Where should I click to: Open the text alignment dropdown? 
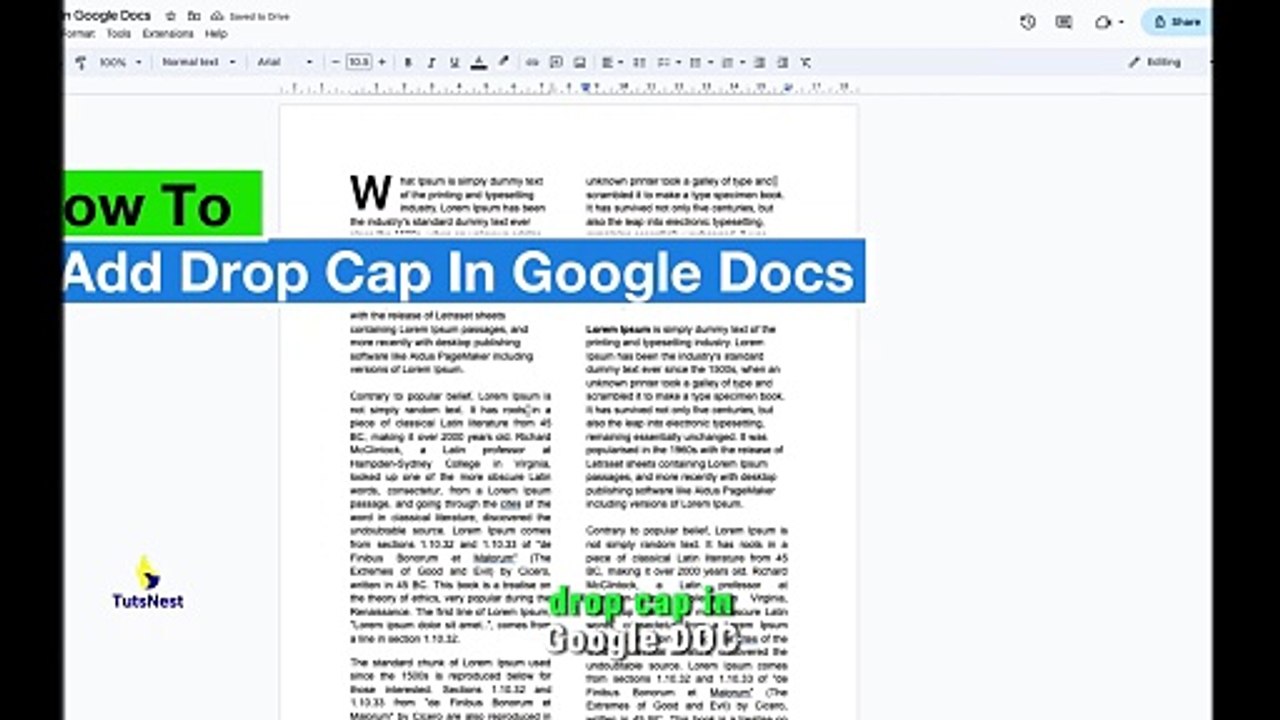coord(611,62)
